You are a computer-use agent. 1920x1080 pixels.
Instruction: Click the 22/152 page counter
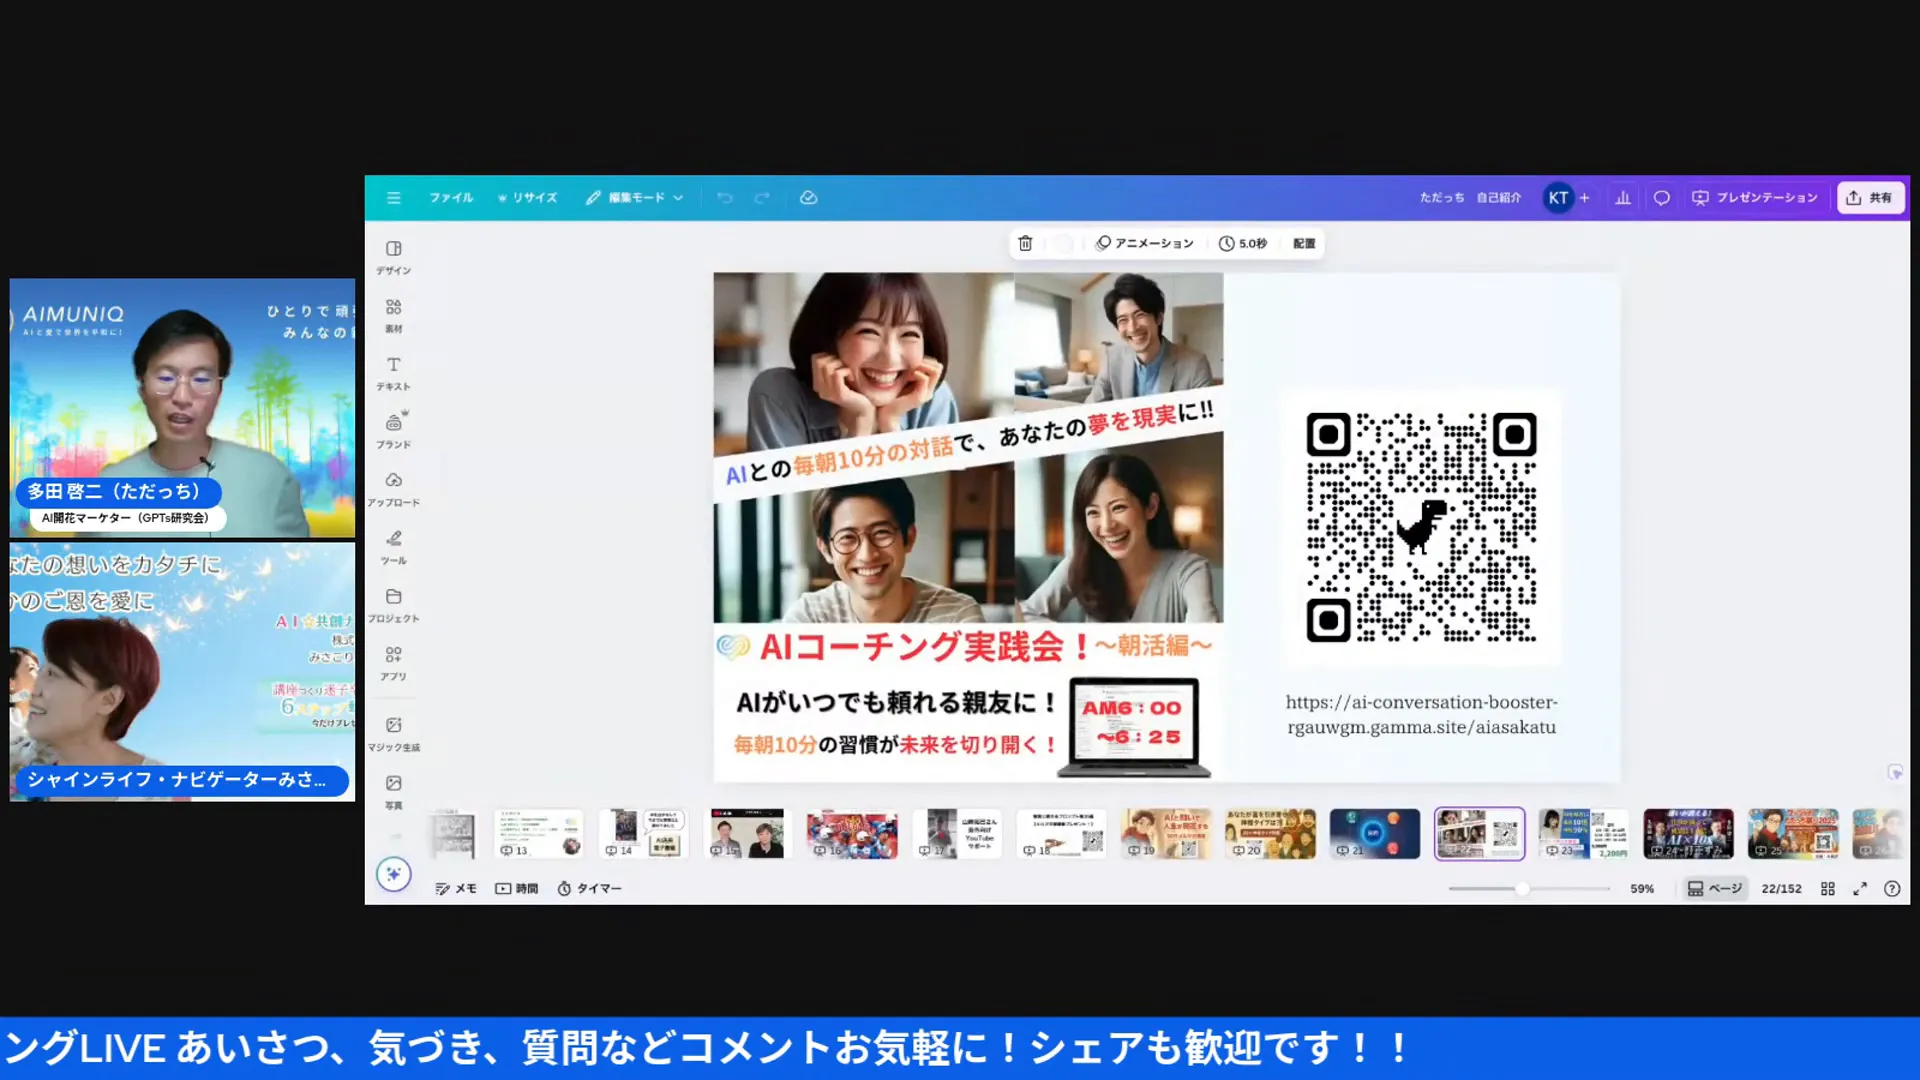click(1781, 888)
